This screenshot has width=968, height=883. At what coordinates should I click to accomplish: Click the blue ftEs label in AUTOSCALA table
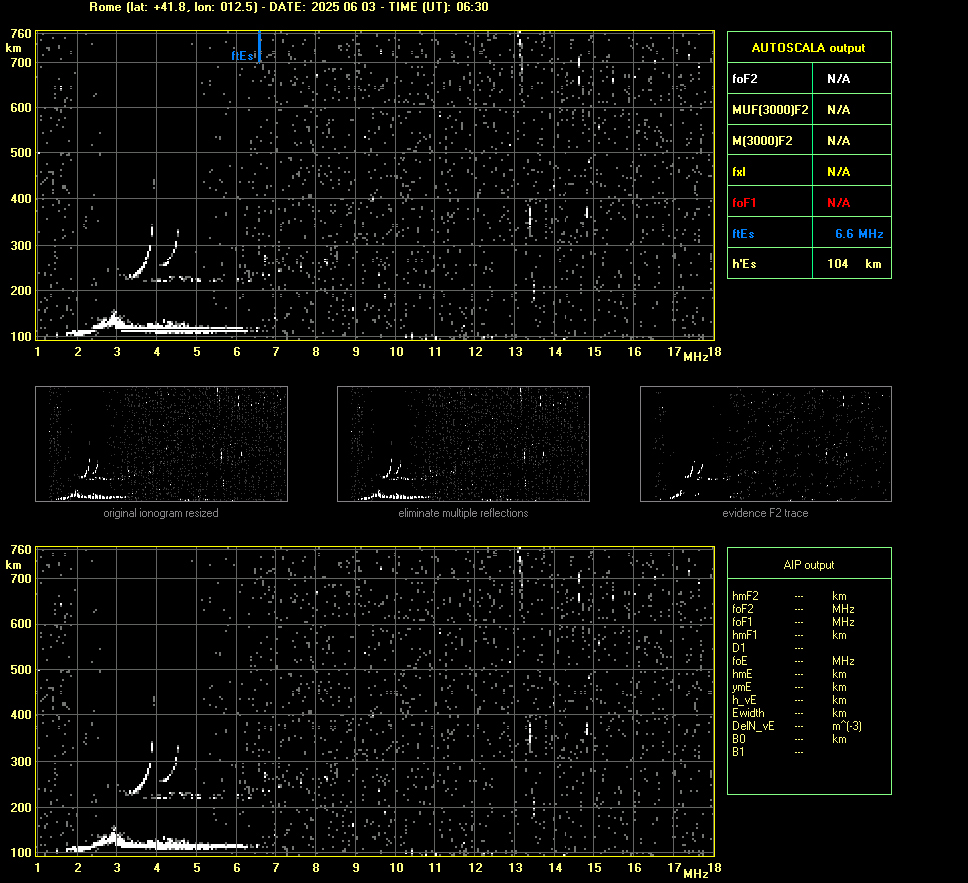click(x=743, y=233)
